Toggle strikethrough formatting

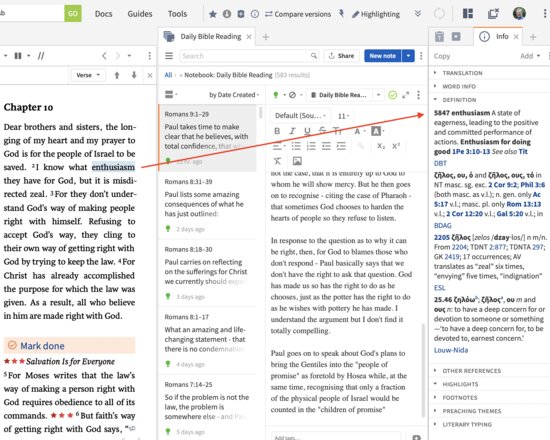point(322,131)
